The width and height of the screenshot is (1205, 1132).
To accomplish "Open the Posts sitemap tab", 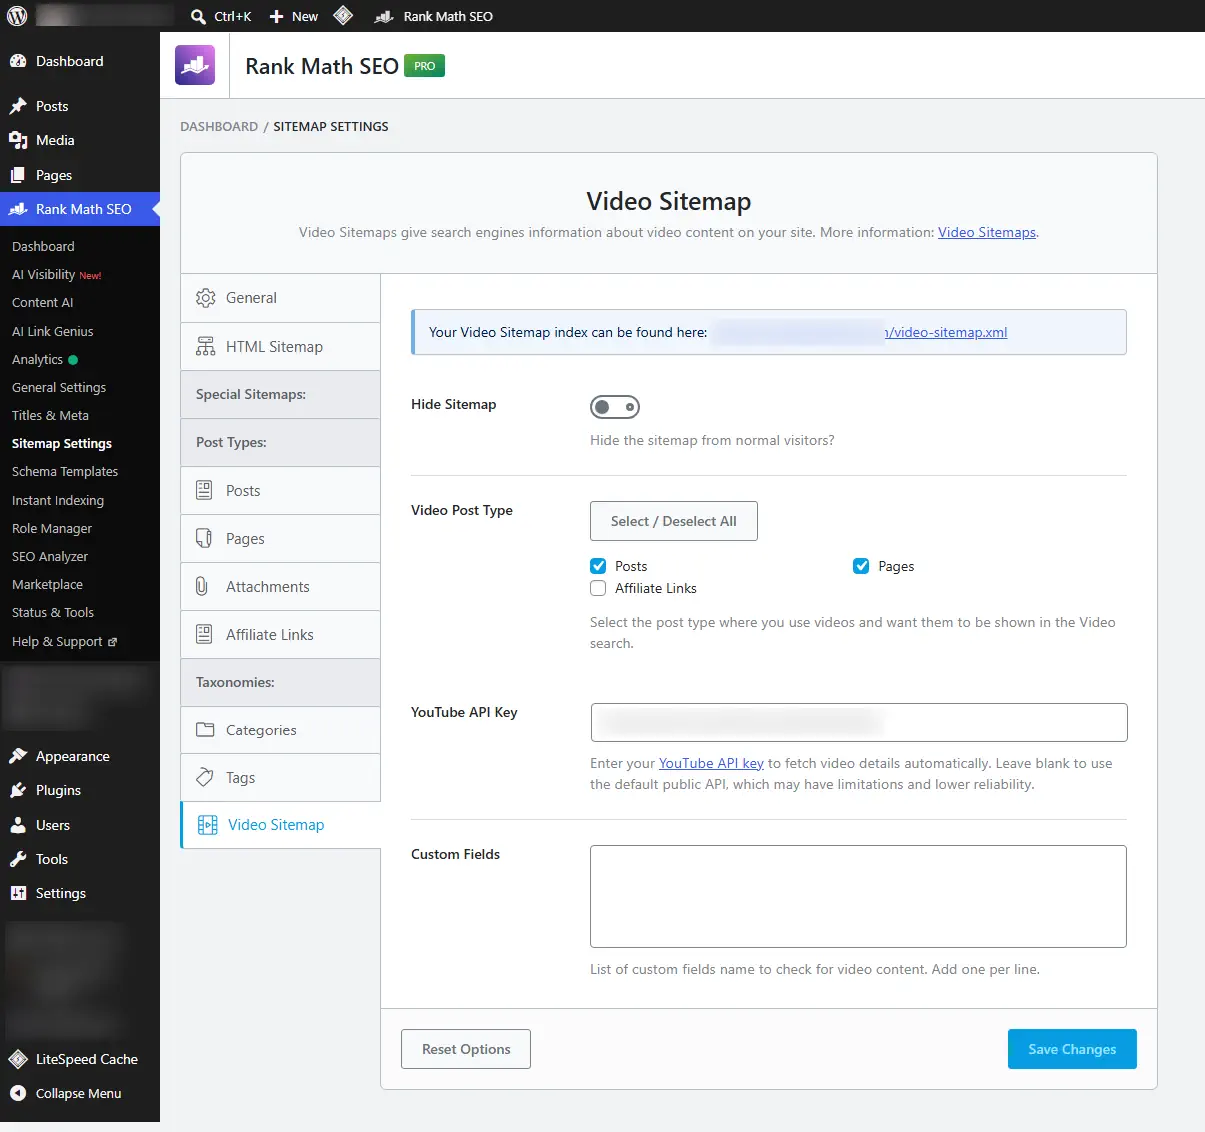I will [280, 490].
